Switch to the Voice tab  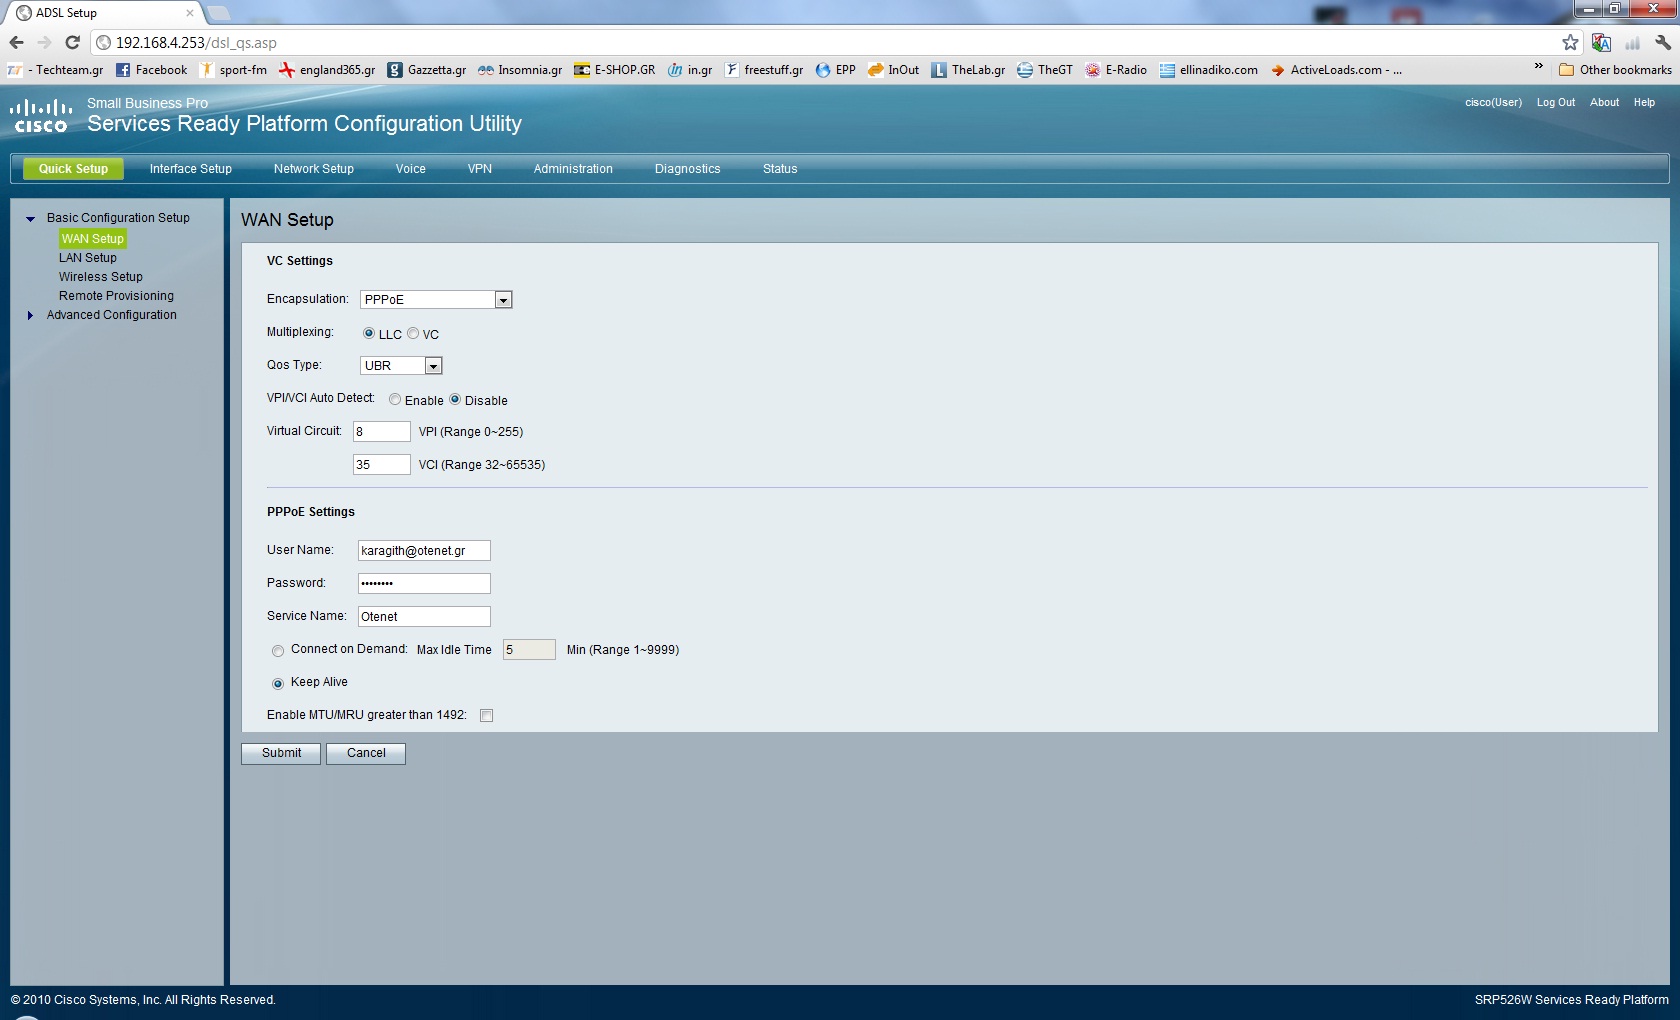pyautogui.click(x=411, y=169)
